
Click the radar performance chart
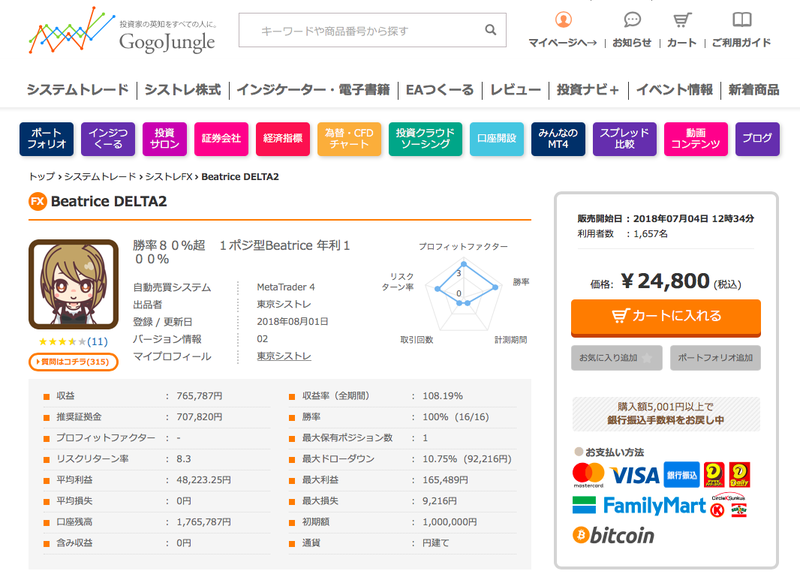(x=463, y=294)
